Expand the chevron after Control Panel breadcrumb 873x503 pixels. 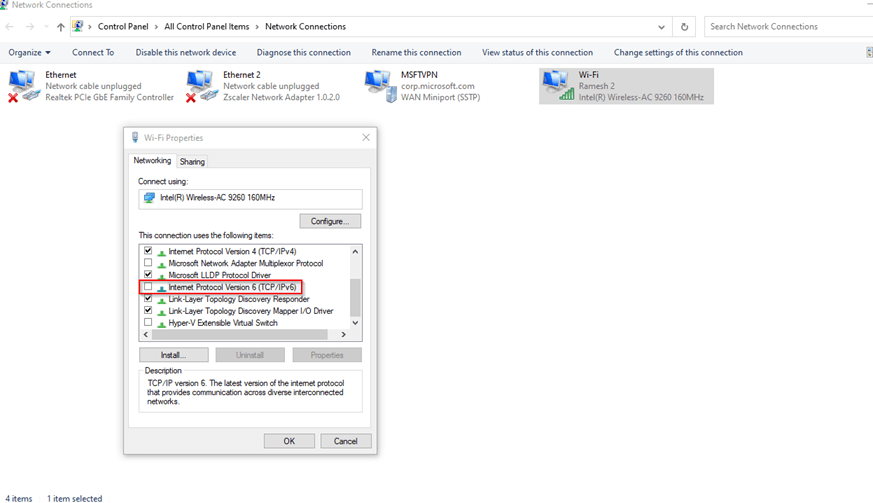(156, 27)
